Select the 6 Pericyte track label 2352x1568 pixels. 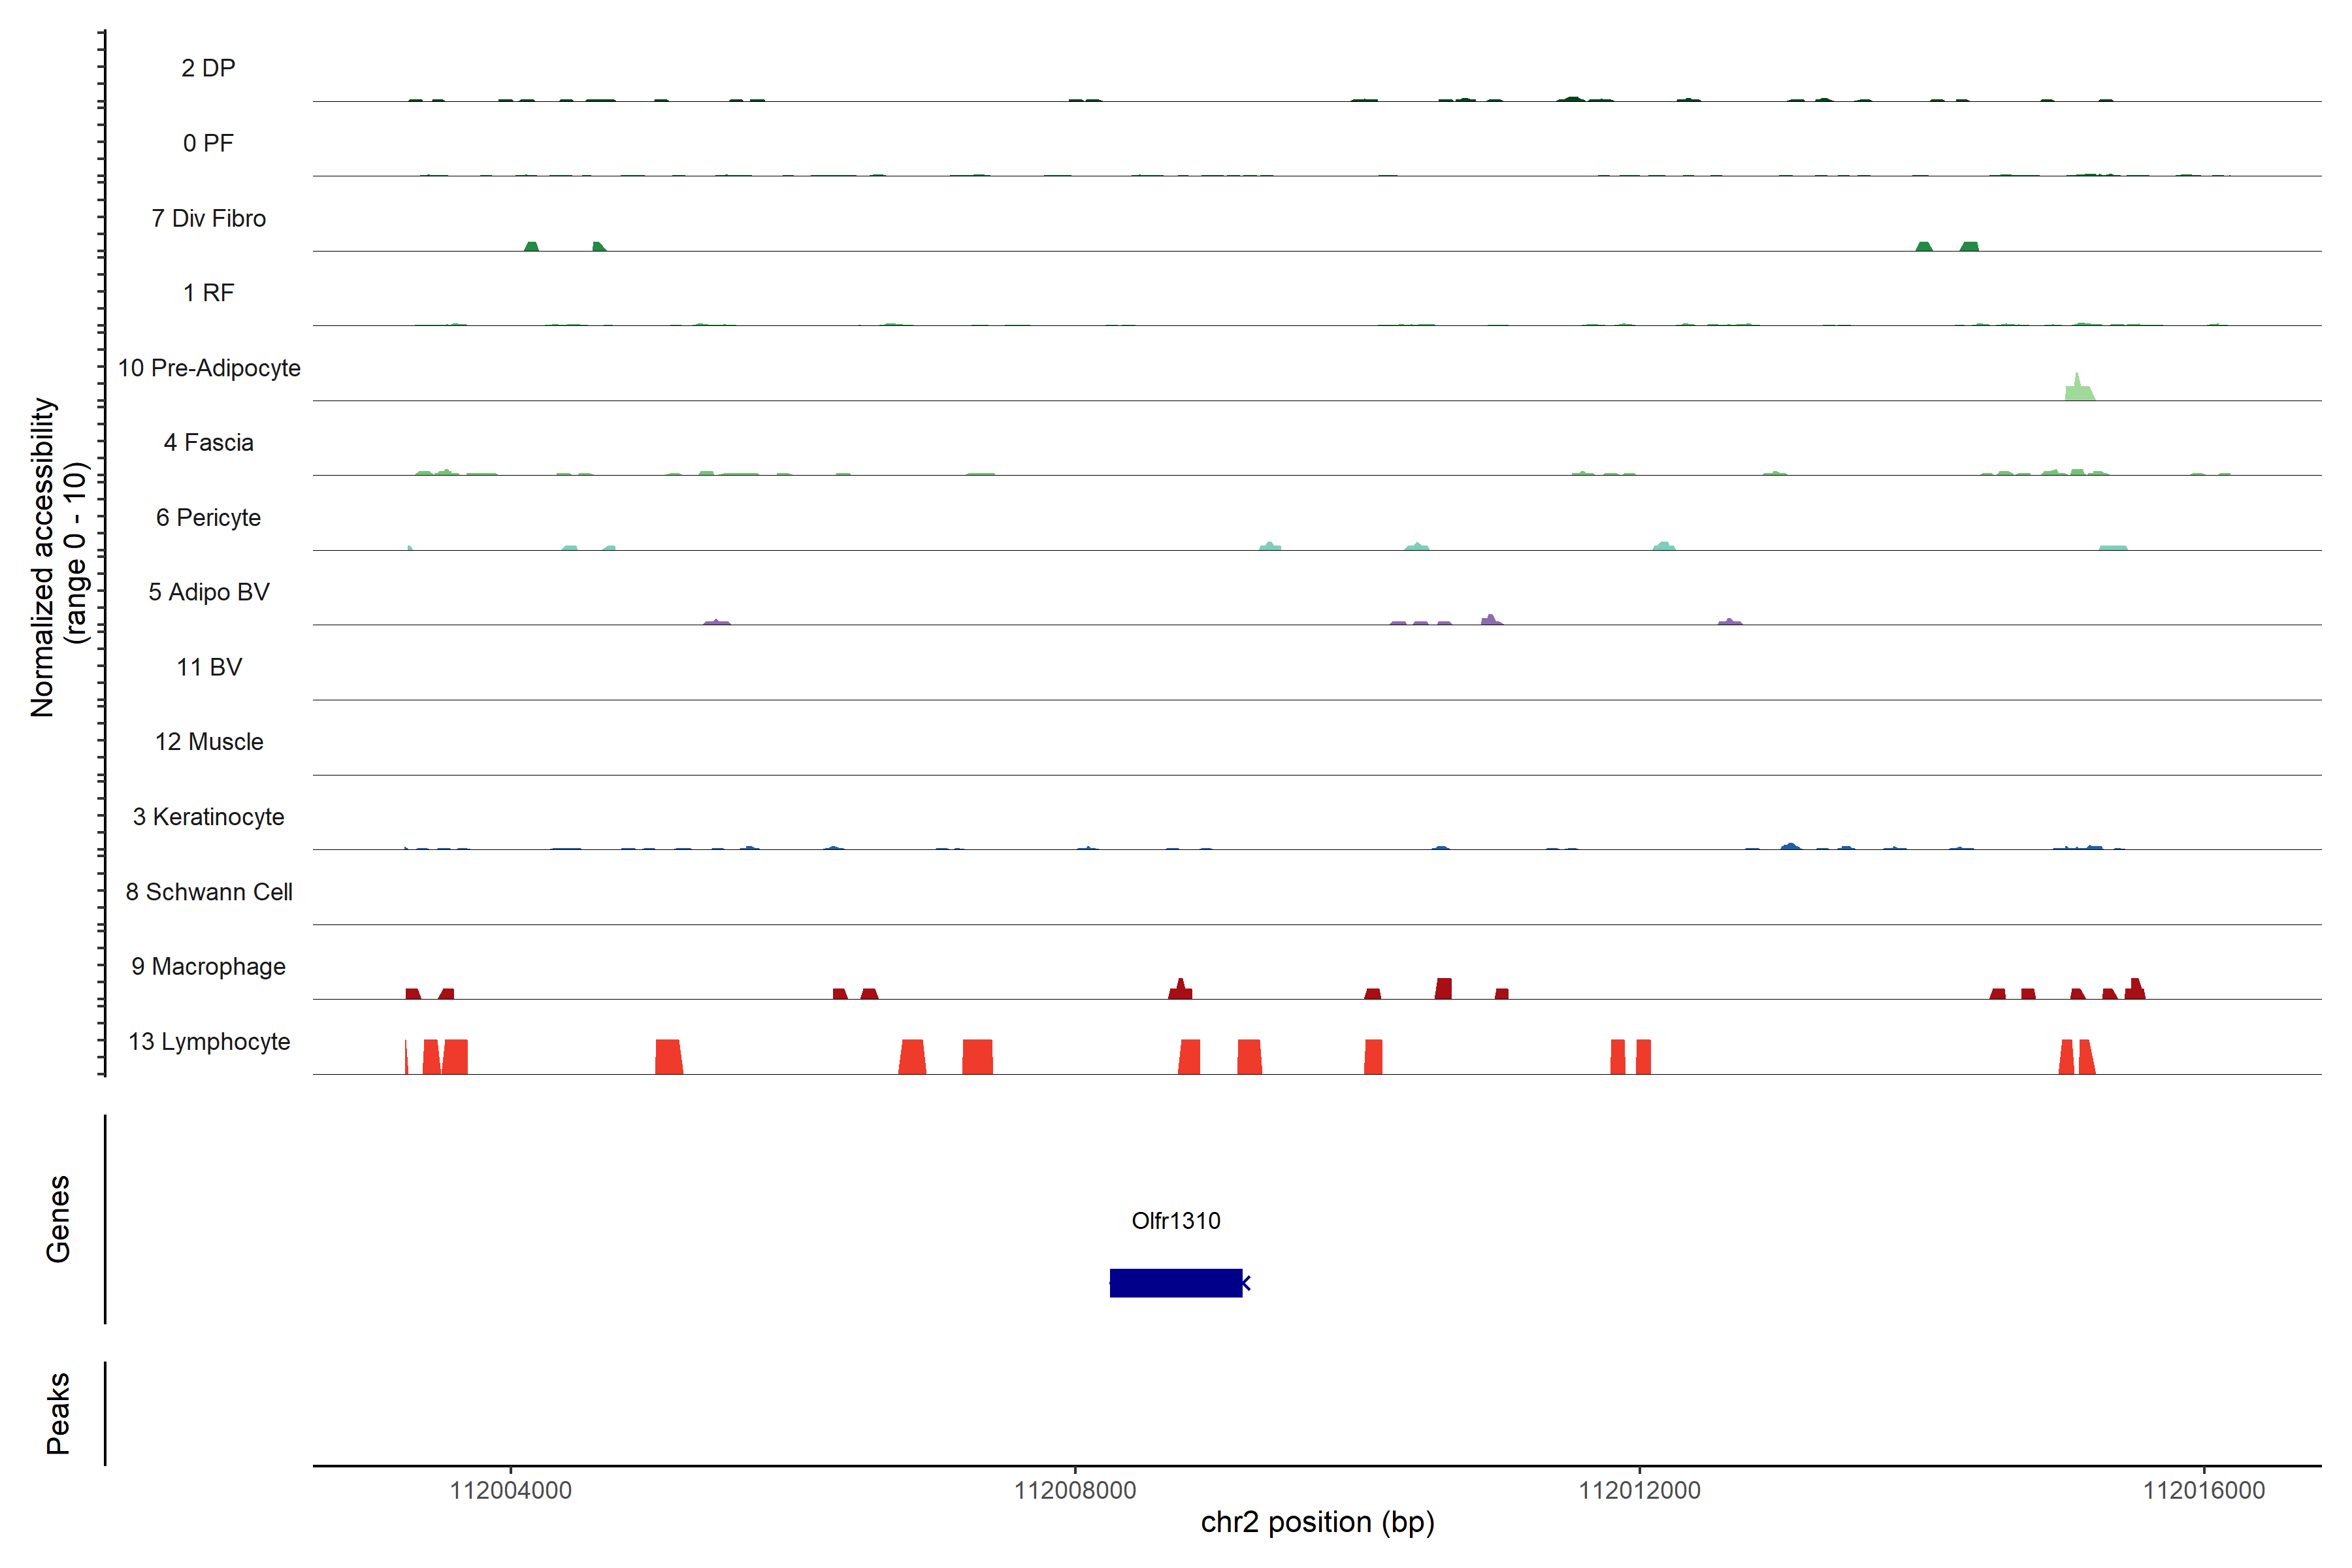(x=208, y=517)
